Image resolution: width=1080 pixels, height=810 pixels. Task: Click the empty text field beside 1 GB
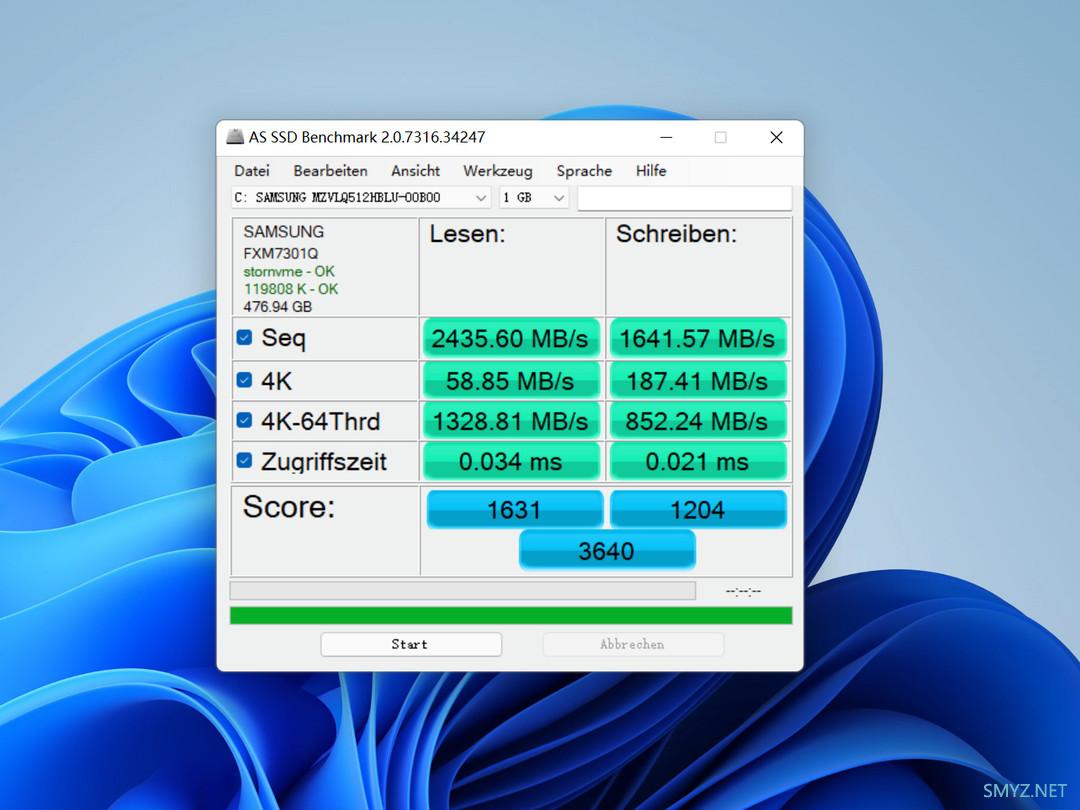(x=684, y=198)
